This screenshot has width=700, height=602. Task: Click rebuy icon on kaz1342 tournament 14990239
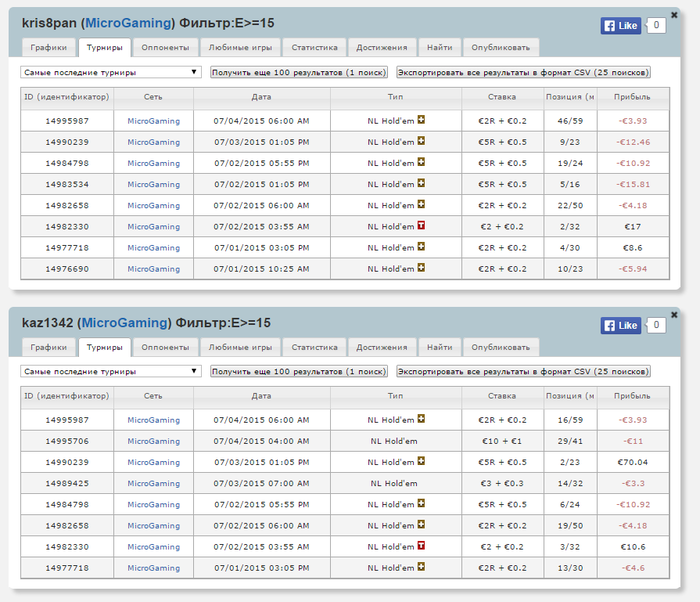pos(421,461)
